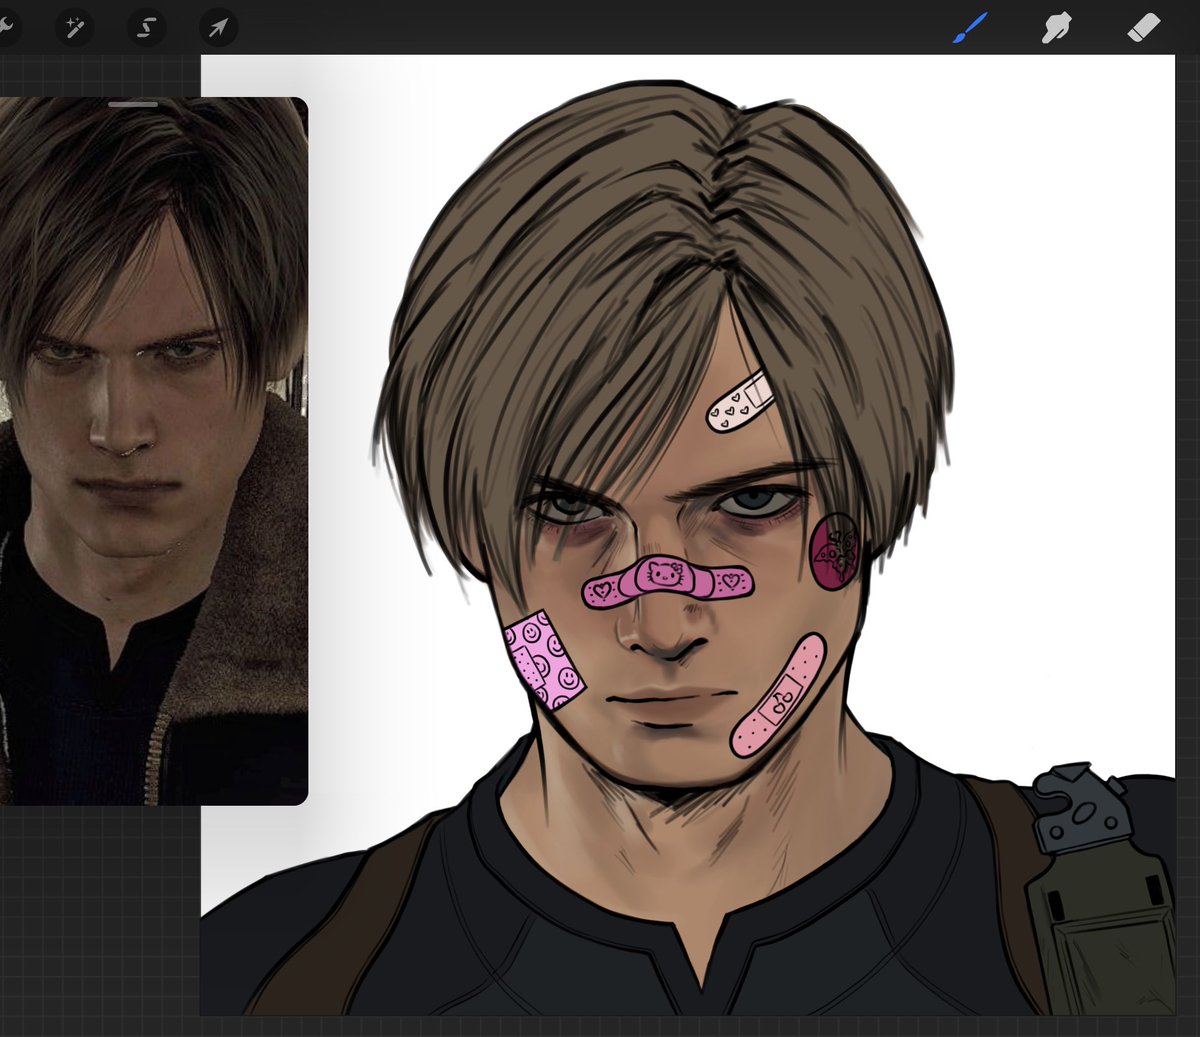This screenshot has height=1037, width=1200.
Task: Tap the reference window grab handle
Action: (133, 104)
